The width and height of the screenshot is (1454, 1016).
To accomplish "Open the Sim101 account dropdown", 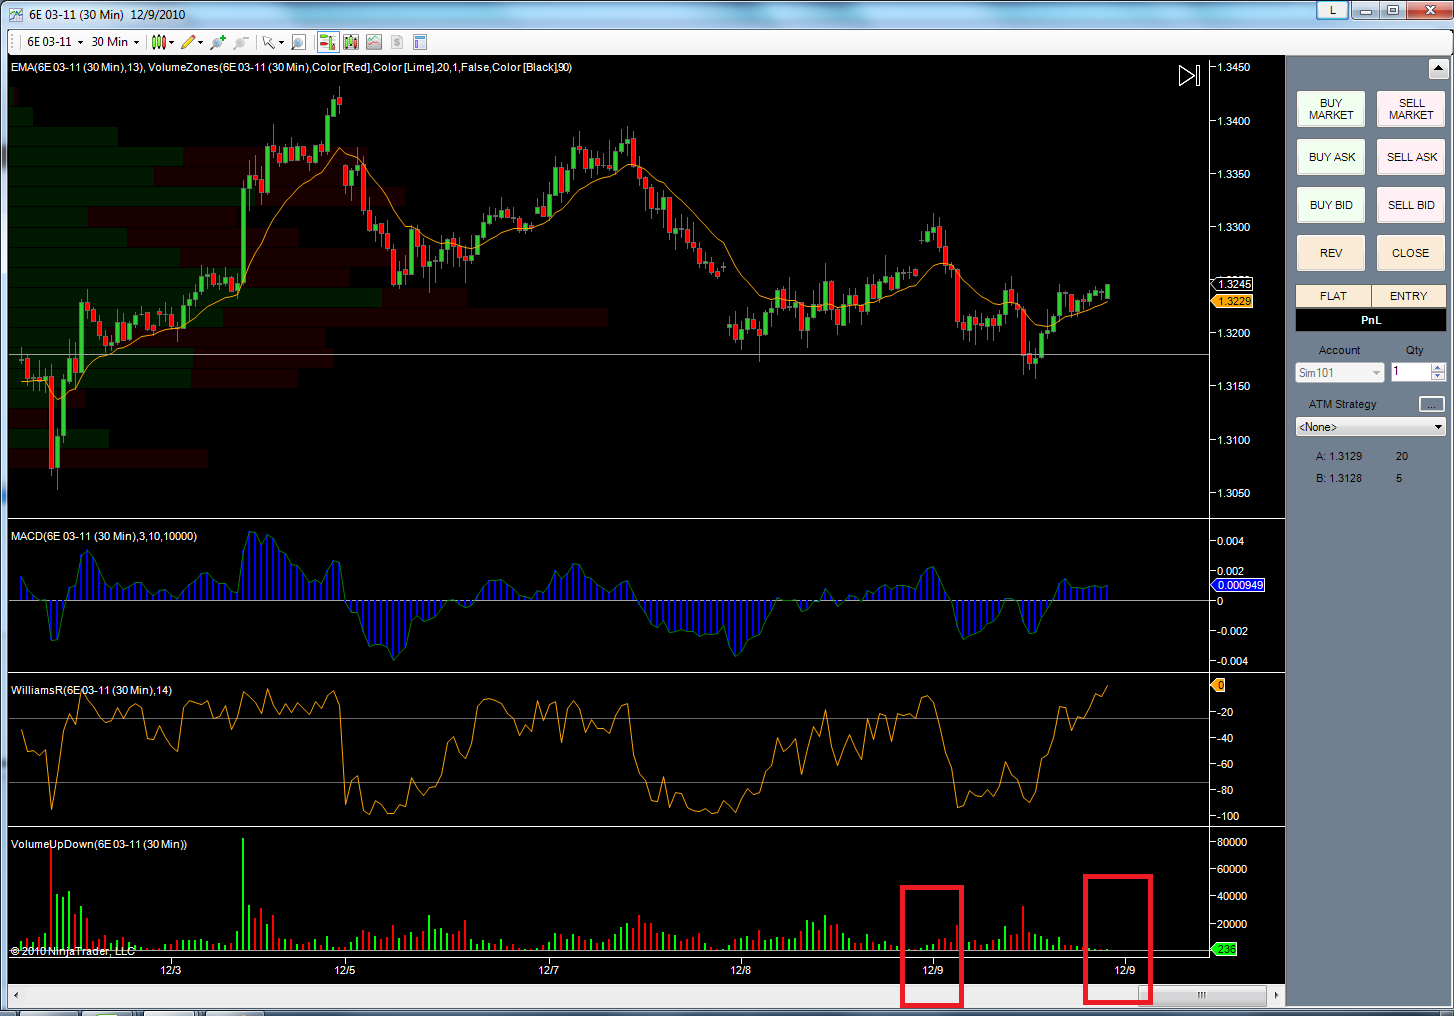I will click(x=1339, y=373).
